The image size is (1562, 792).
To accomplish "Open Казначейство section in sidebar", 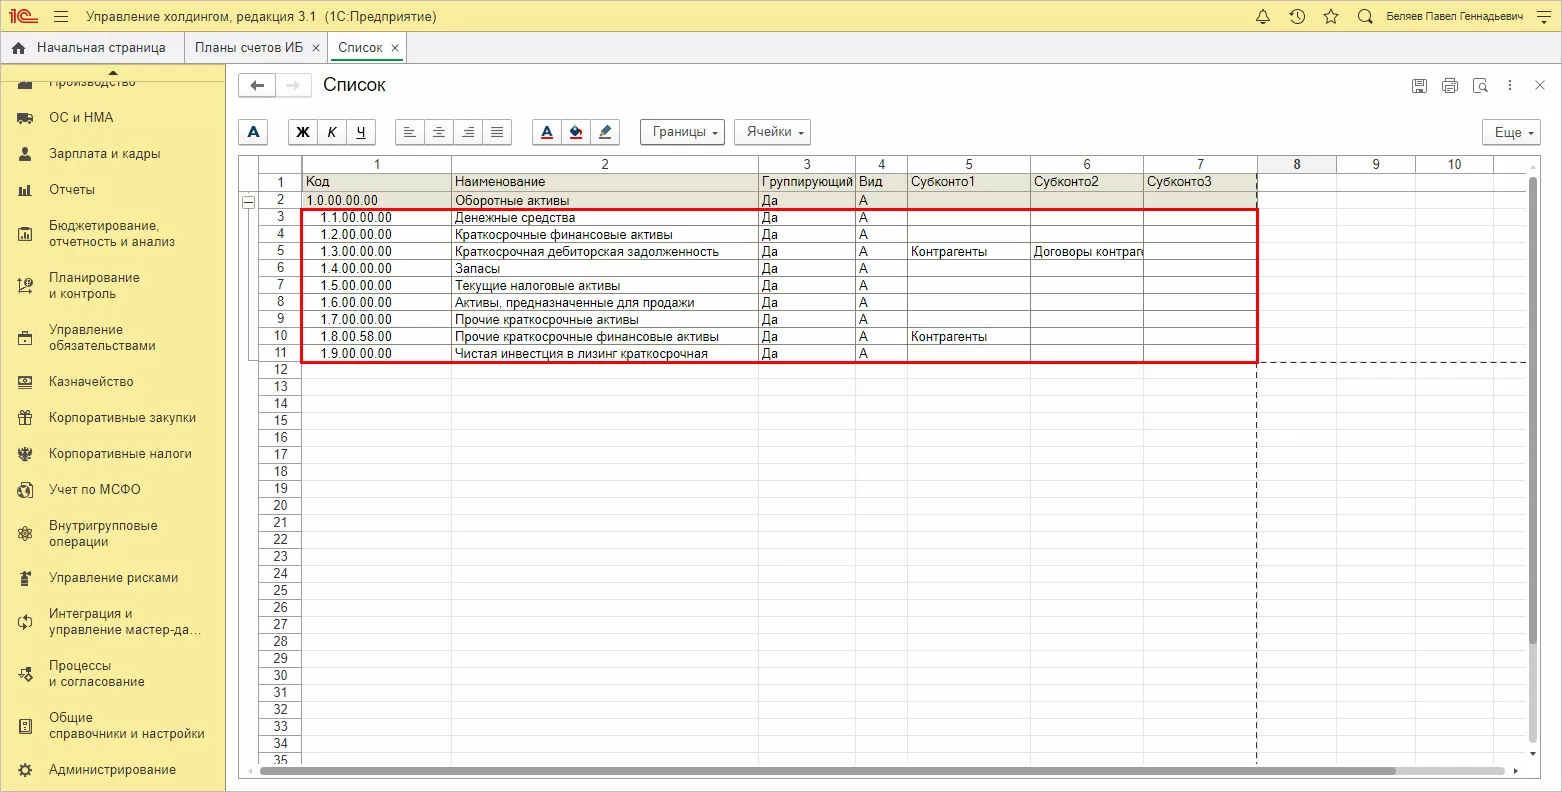I will (x=91, y=382).
